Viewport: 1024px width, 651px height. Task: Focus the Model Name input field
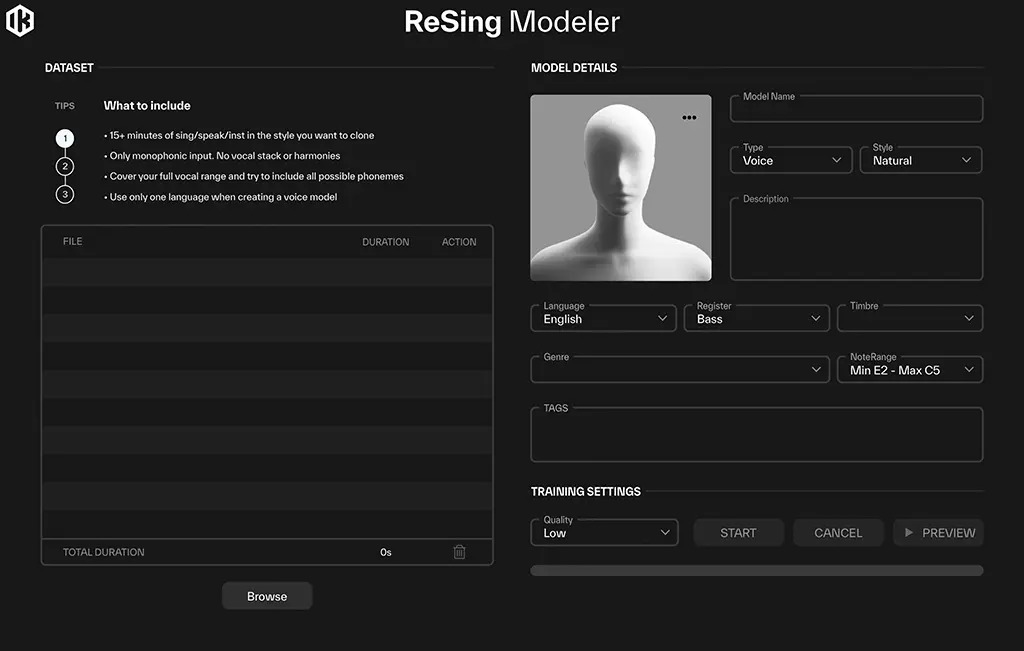coord(857,109)
